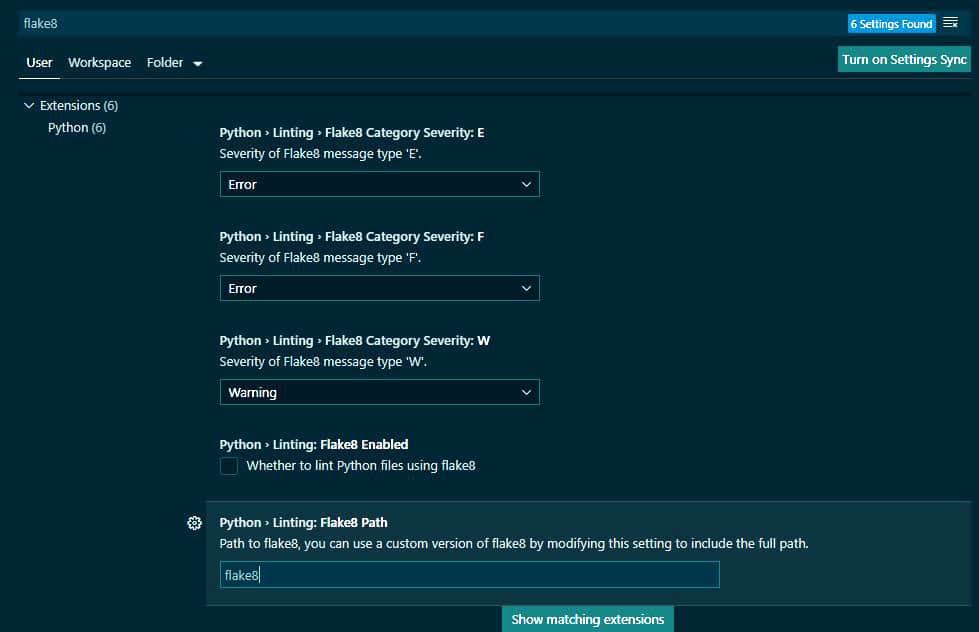Switch to the Workspace settings tab
The width and height of the screenshot is (979, 632).
(99, 62)
